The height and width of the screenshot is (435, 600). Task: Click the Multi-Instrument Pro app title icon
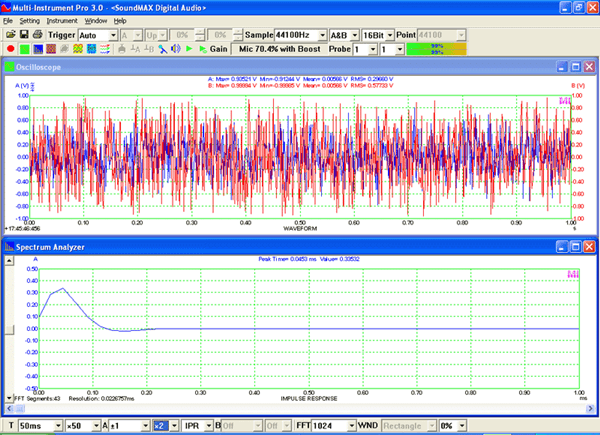pyautogui.click(x=8, y=6)
